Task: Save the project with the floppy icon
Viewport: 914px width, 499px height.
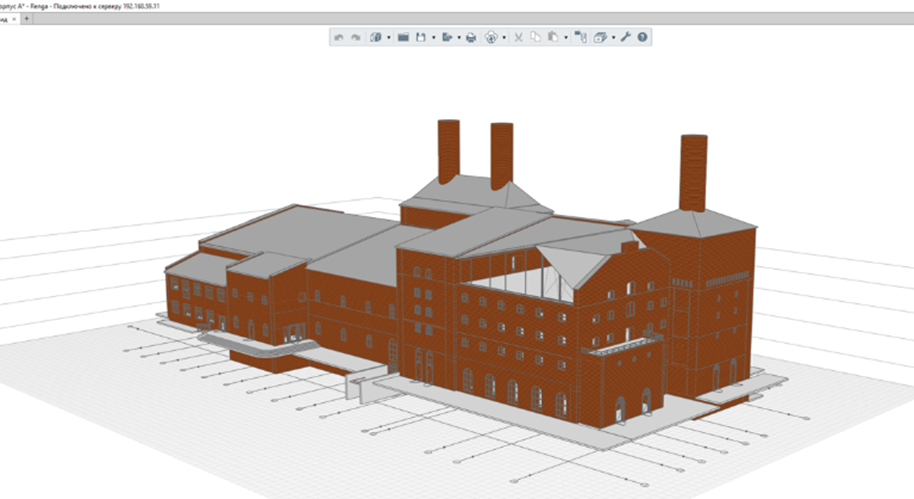Action: (x=420, y=37)
